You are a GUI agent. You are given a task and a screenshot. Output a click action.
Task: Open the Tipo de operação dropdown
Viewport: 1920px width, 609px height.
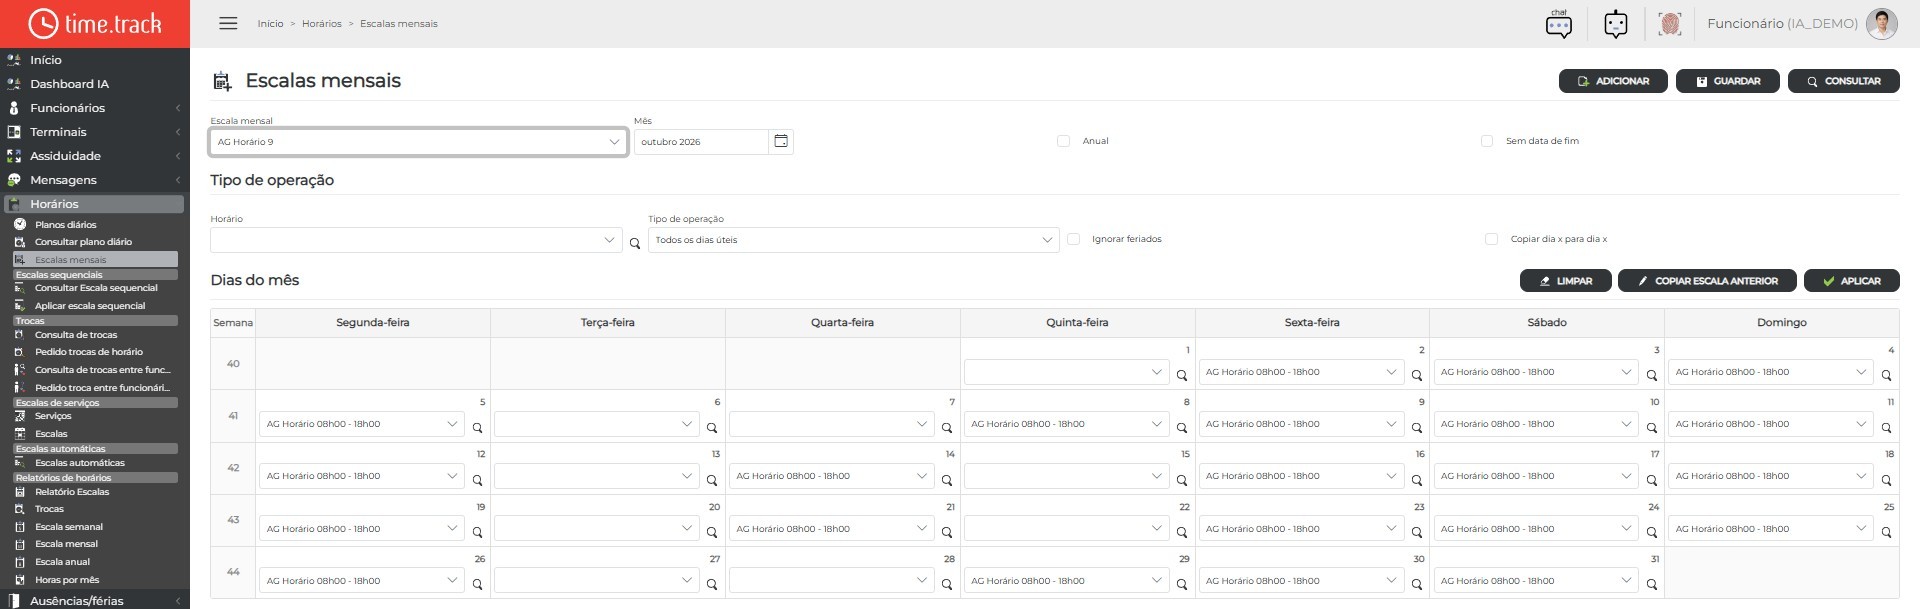(853, 240)
